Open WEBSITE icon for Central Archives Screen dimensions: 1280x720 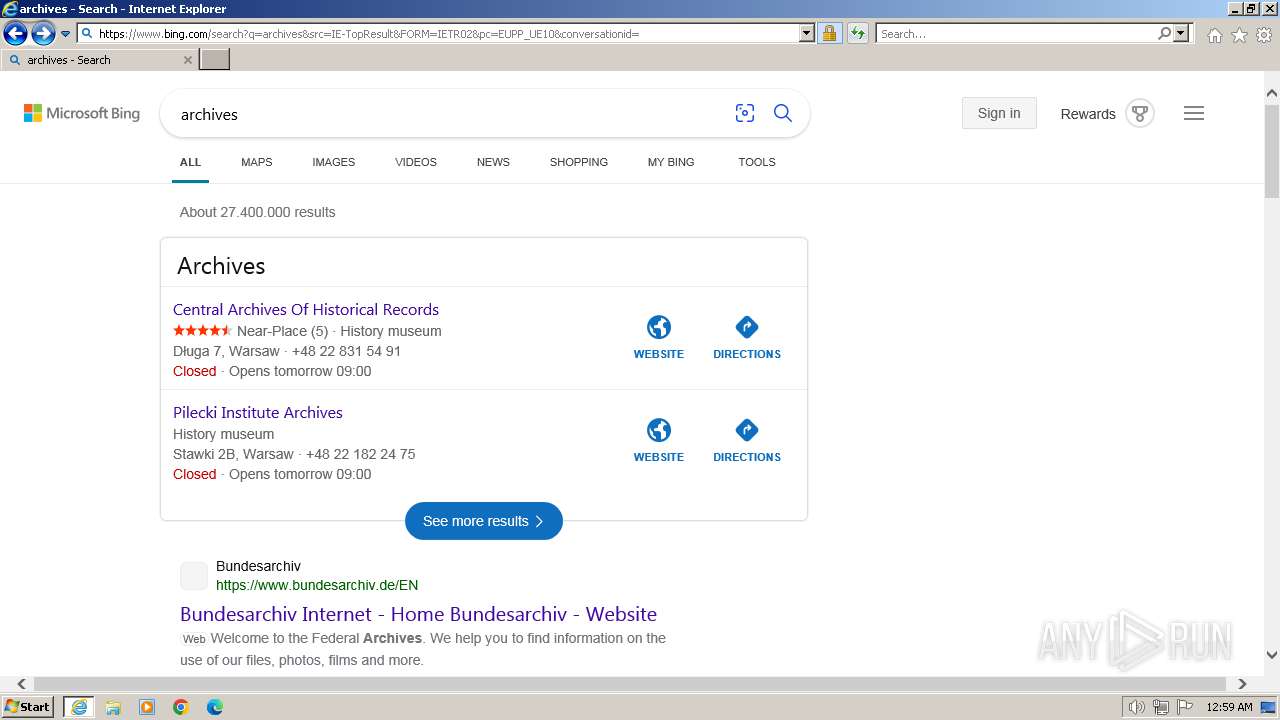coord(659,337)
